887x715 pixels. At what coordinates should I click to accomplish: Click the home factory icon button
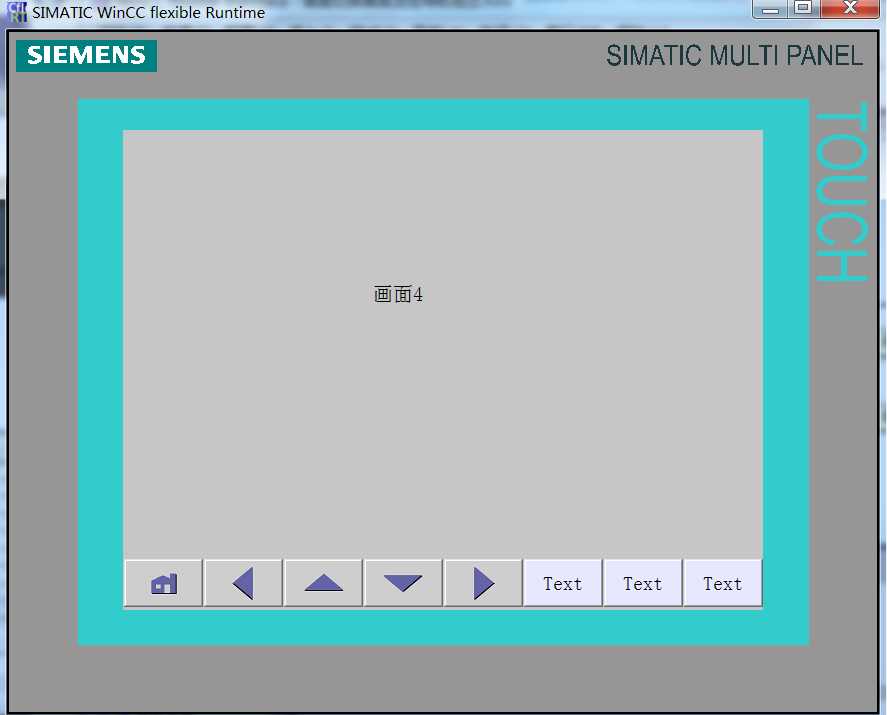(163, 583)
